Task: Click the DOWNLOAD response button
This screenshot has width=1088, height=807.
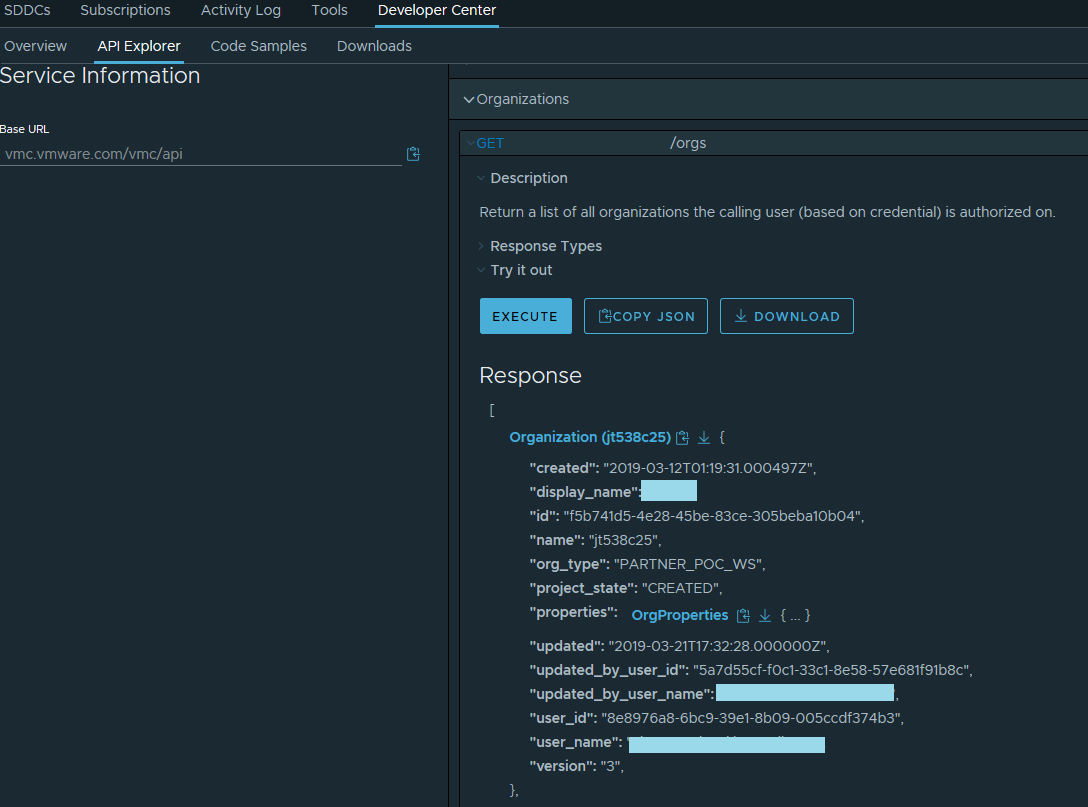Action: click(x=786, y=316)
